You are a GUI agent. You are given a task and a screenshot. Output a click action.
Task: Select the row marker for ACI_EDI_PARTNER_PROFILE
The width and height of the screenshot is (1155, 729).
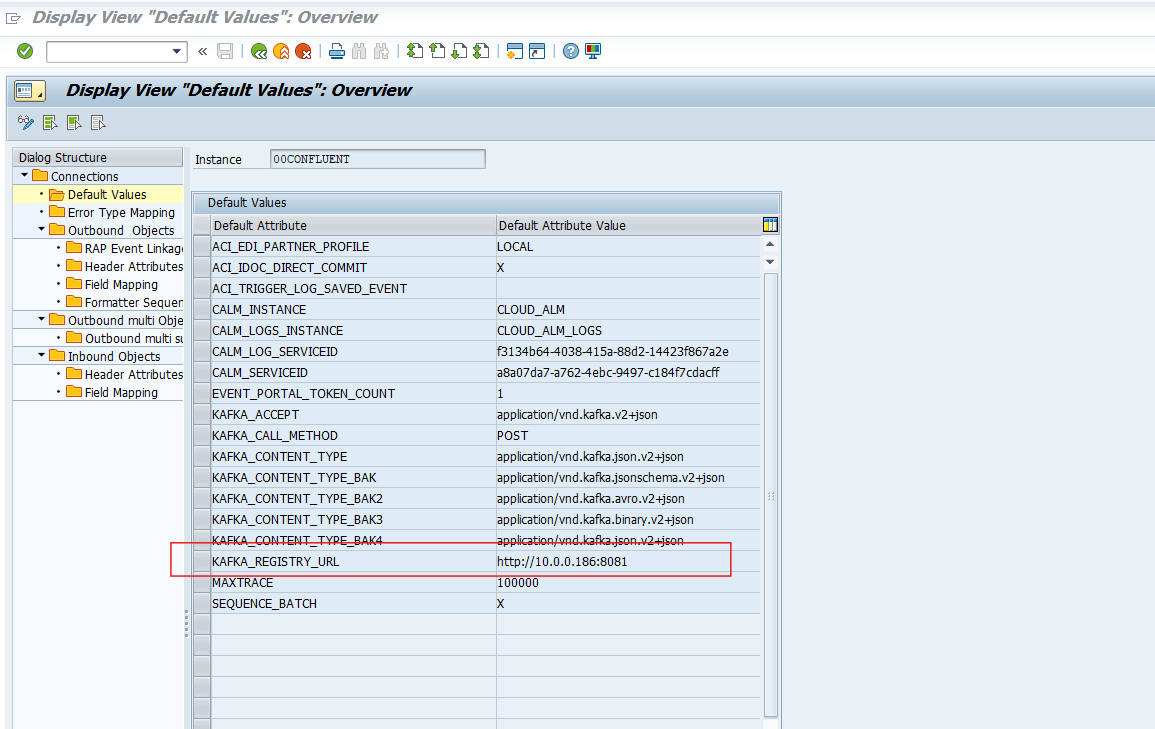point(202,247)
